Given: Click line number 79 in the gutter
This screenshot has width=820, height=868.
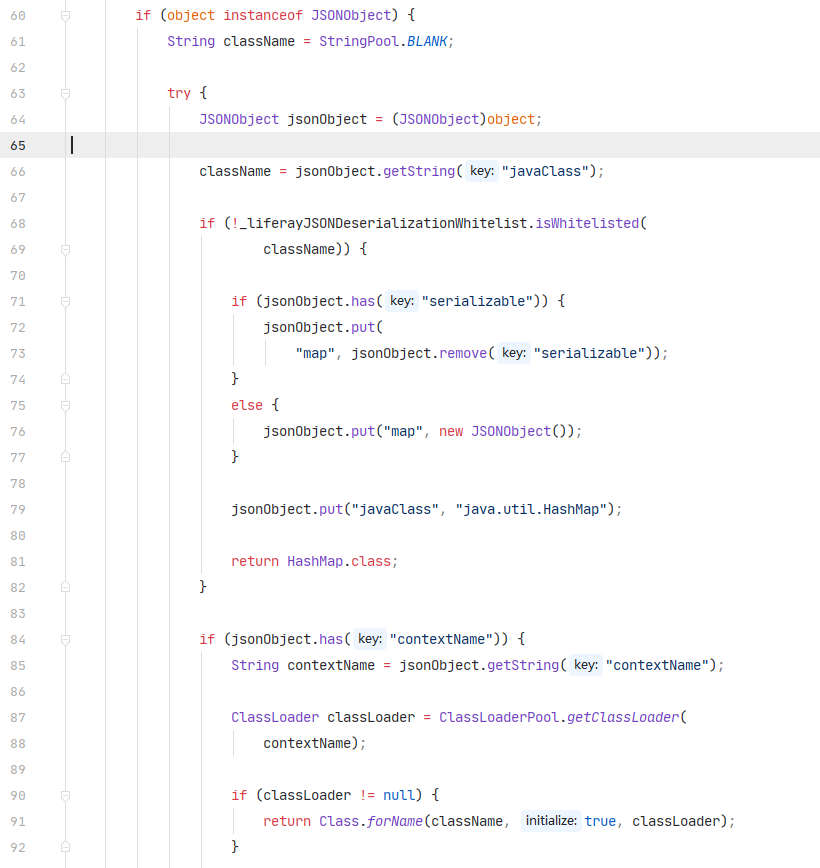Looking at the screenshot, I should coord(18,510).
